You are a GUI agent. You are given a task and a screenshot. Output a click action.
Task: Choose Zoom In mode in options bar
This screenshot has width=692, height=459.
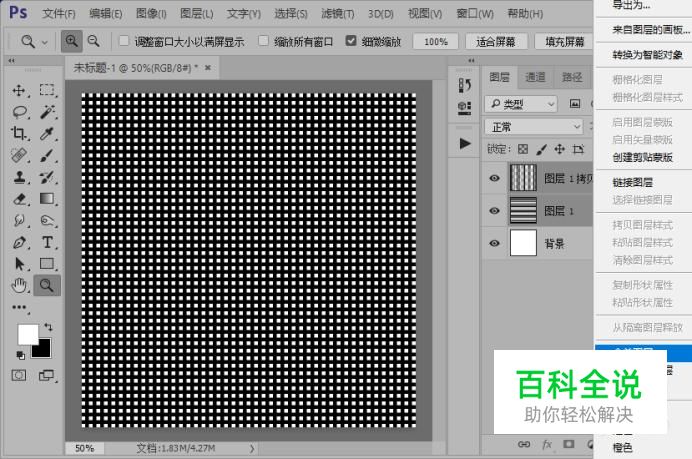71,41
